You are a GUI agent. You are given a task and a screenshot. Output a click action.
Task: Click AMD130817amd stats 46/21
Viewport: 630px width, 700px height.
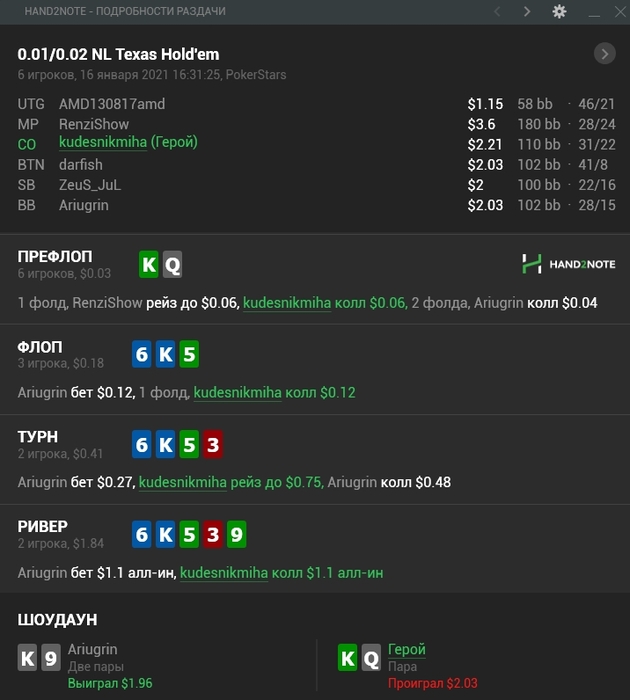[597, 104]
